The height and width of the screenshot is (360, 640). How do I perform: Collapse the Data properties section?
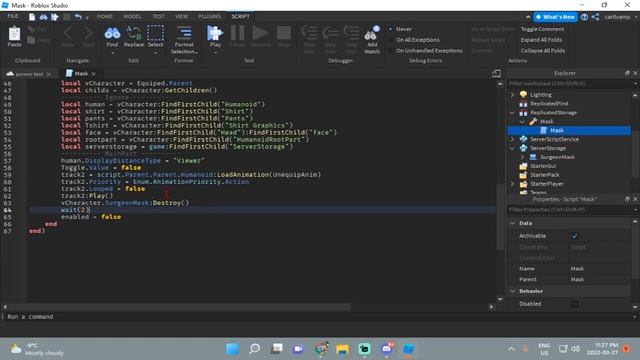513,223
